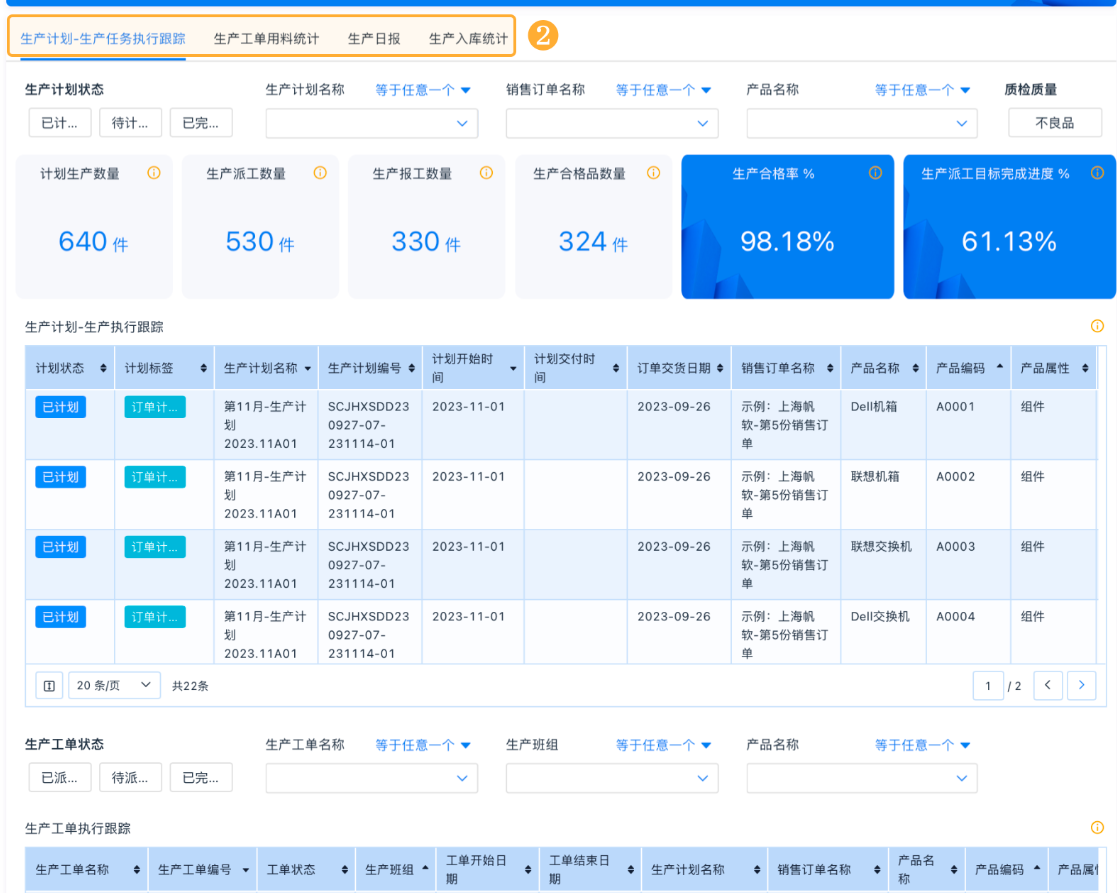Image resolution: width=1117 pixels, height=893 pixels.
Task: Toggle the 待派... work order status filter
Action: pyautogui.click(x=130, y=778)
